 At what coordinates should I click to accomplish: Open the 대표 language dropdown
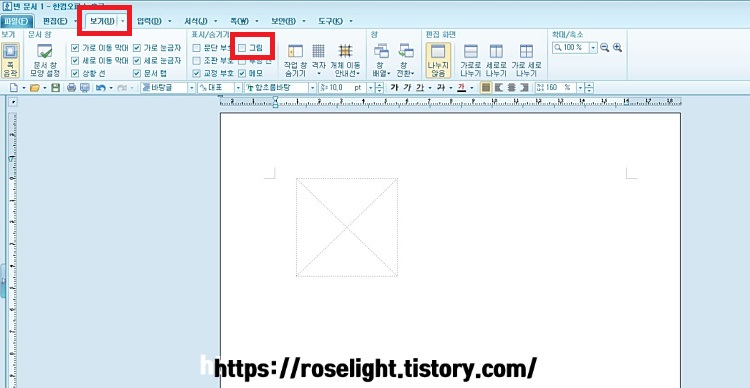tap(238, 88)
